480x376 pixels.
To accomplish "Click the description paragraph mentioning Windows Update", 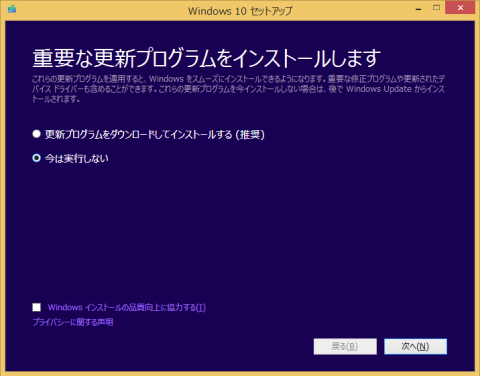I will pos(238,89).
